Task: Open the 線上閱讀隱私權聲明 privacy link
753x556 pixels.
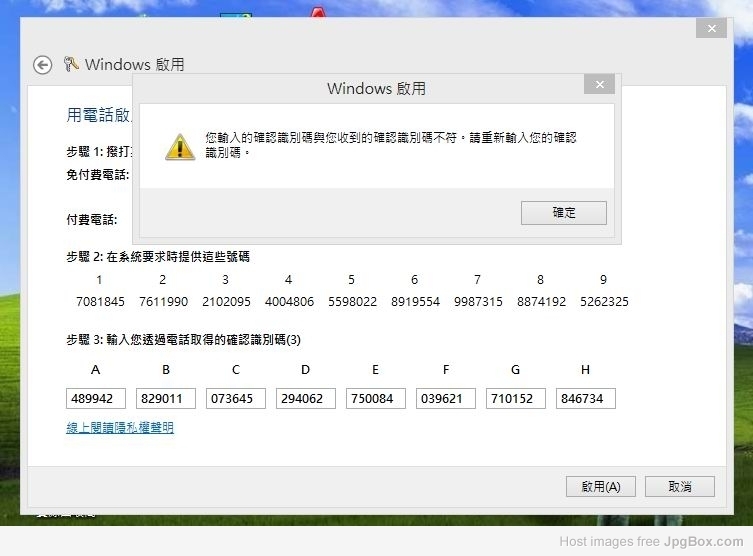Action: (x=120, y=427)
